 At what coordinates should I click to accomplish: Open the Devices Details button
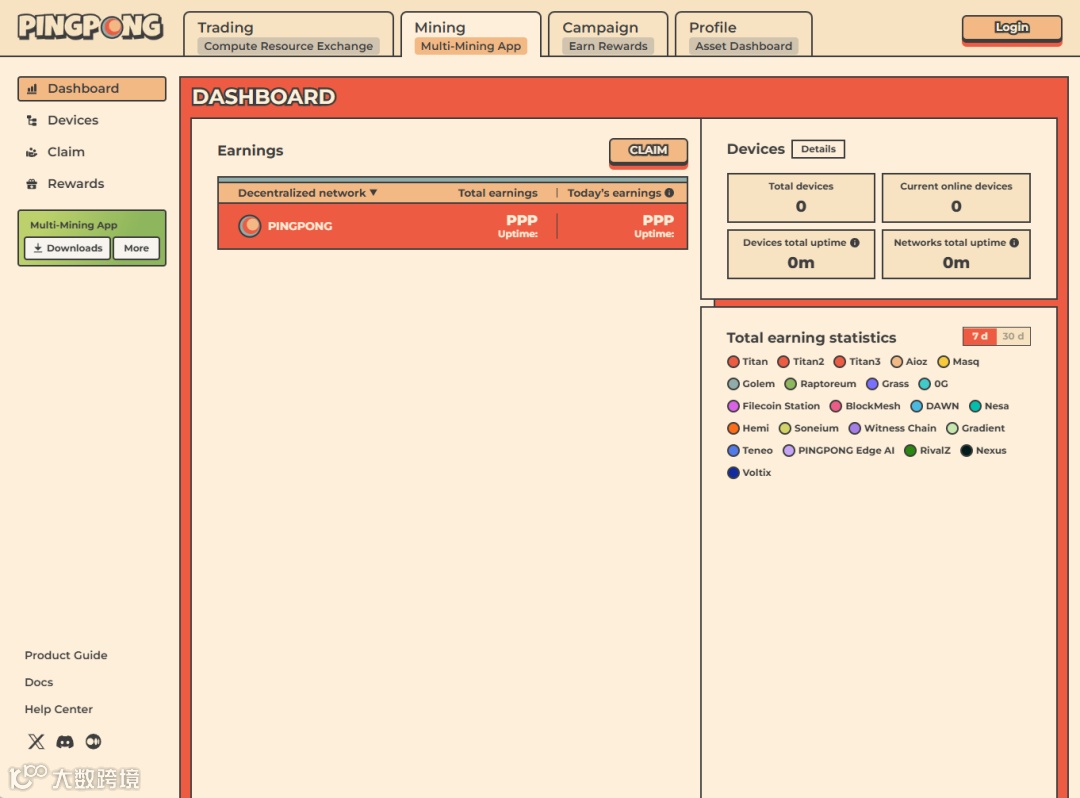[x=818, y=149]
